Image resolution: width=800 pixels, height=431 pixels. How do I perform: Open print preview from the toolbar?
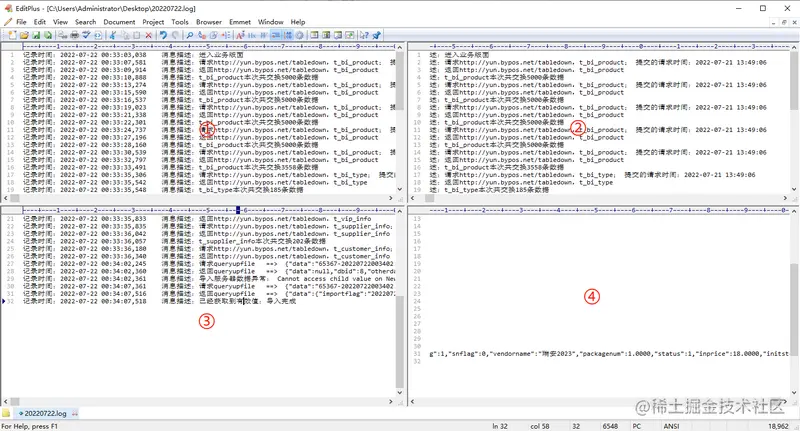[62, 35]
